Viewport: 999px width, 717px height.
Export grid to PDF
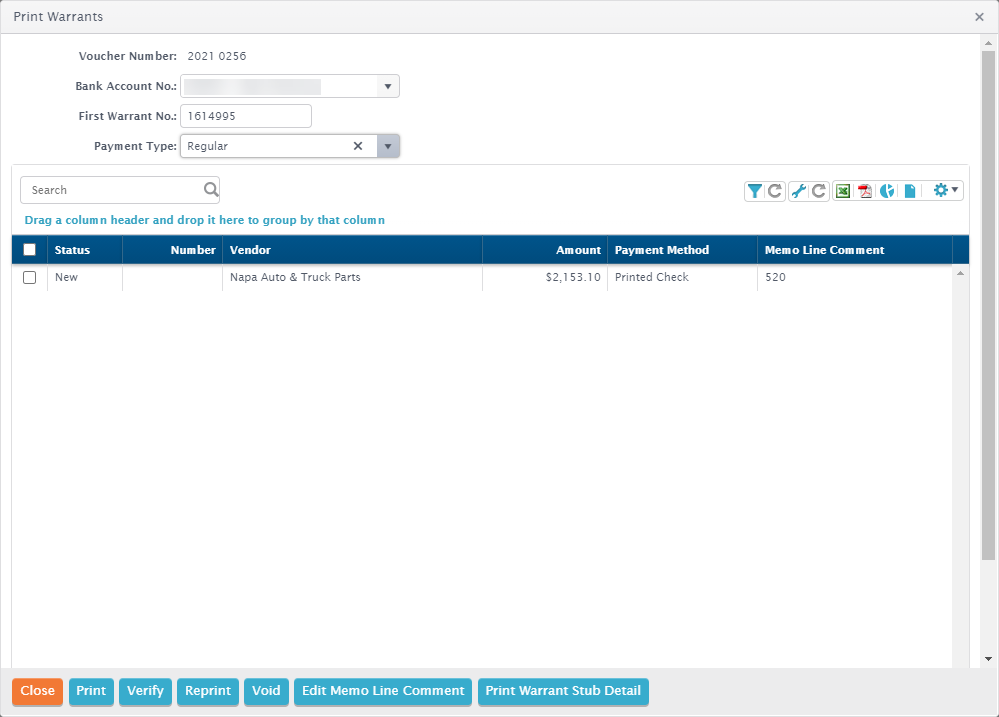coord(865,191)
